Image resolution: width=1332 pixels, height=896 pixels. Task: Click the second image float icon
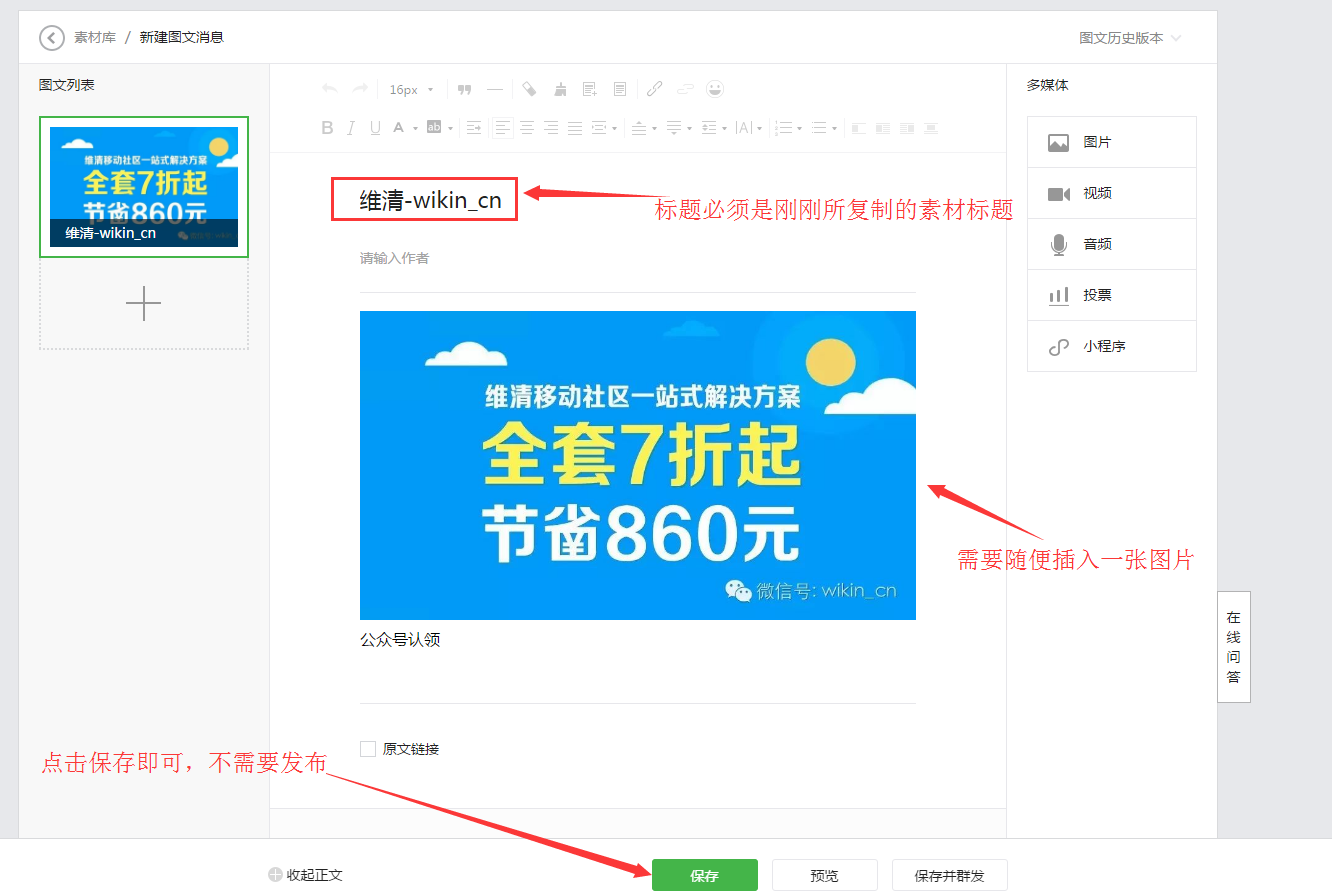[882, 128]
